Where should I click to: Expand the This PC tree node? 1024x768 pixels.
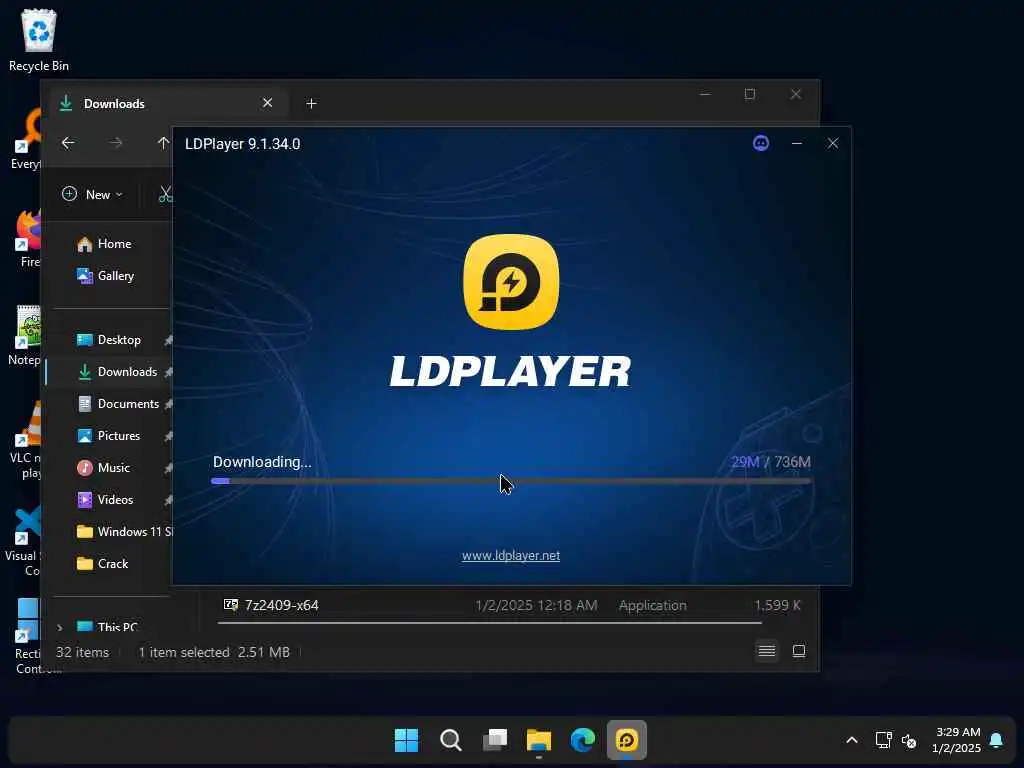click(60, 627)
